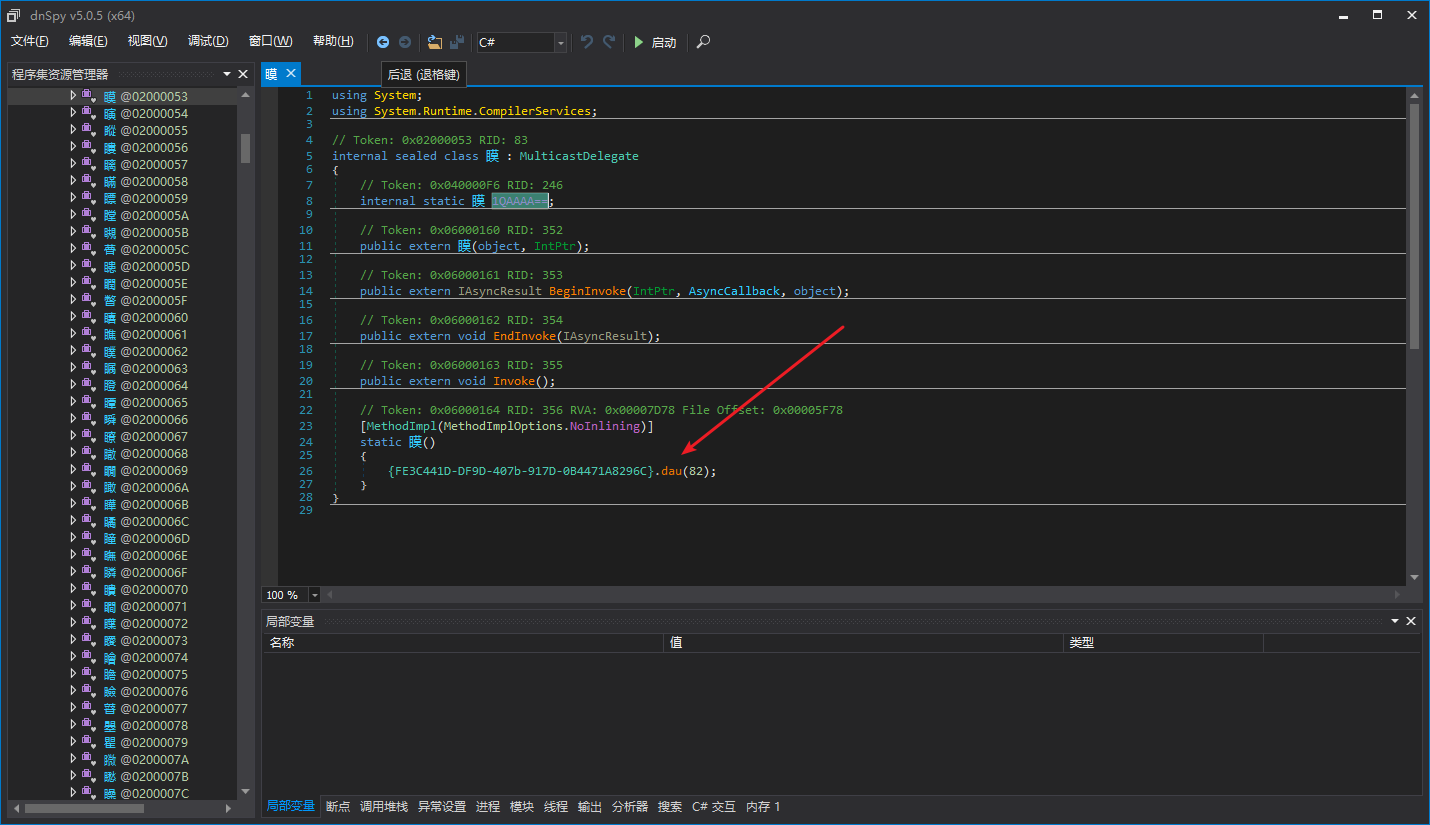
Task: Navigate forward using the forward arrow icon
Action: click(x=407, y=42)
